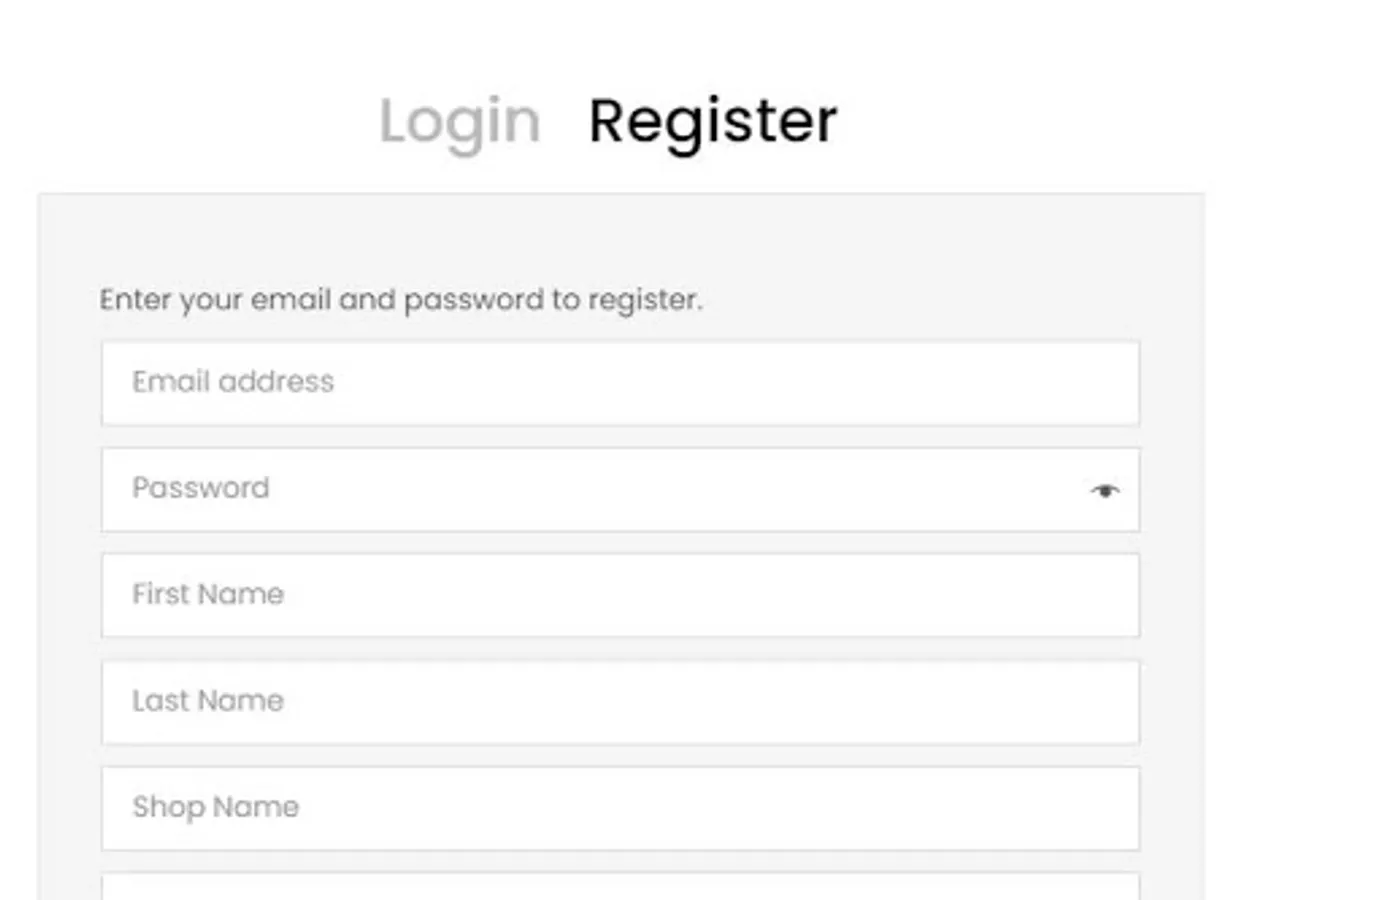
Task: Show the password using the eye button
Action: coord(1104,490)
